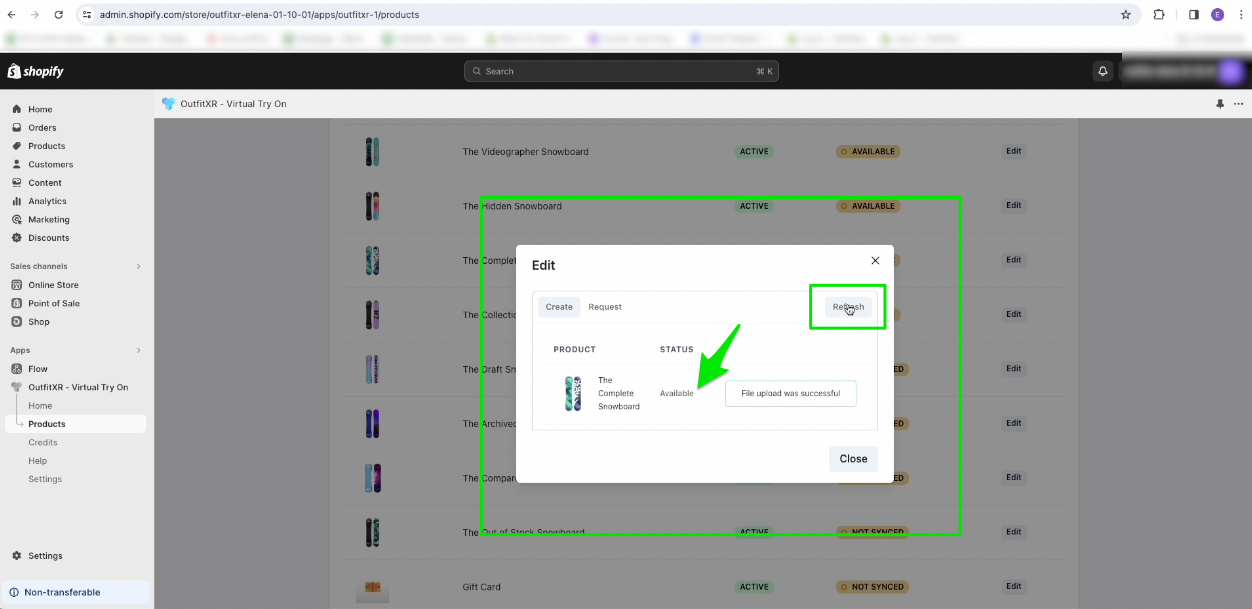The height and width of the screenshot is (609, 1252).
Task: Open the Chrome profile avatar
Action: click(1217, 15)
